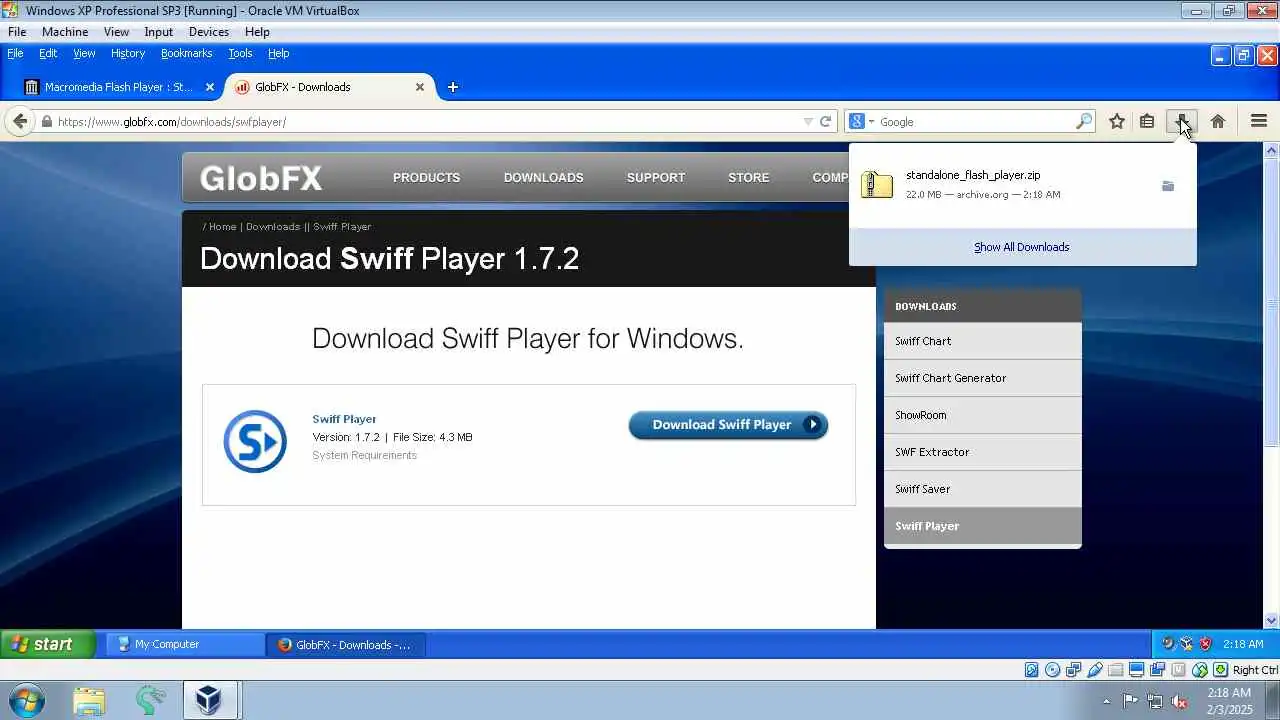Click VirtualBox hard disk activity icon
This screenshot has width=1280, height=720.
point(1032,670)
